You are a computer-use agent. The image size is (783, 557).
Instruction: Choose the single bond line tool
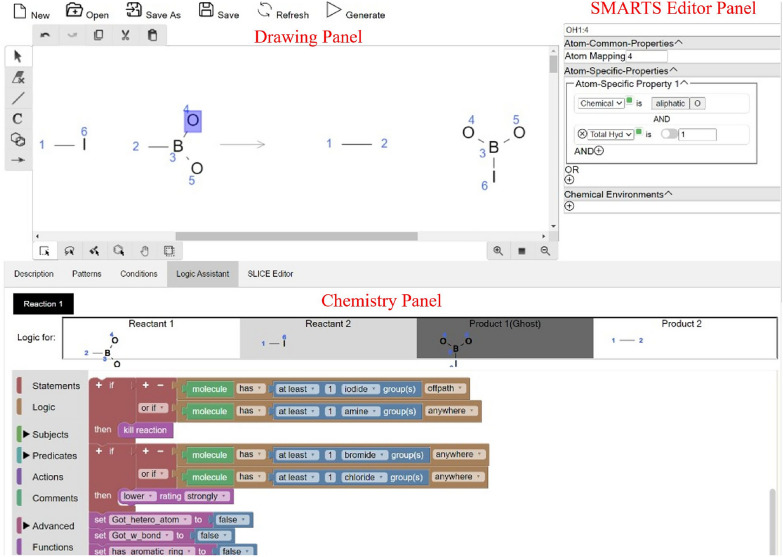(18, 98)
